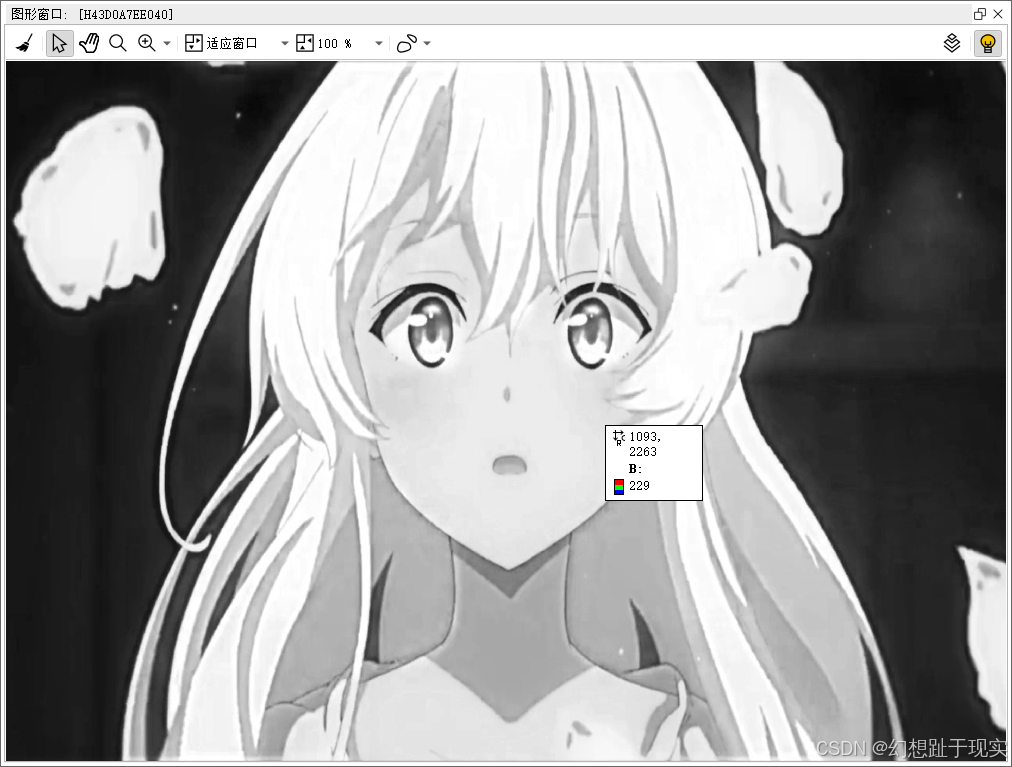Open the zoom-in tool dropdown arrow

167,44
